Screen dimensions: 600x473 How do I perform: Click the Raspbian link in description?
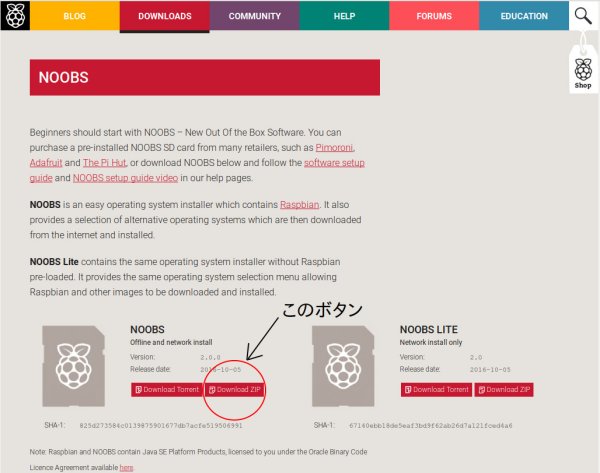pyautogui.click(x=300, y=205)
